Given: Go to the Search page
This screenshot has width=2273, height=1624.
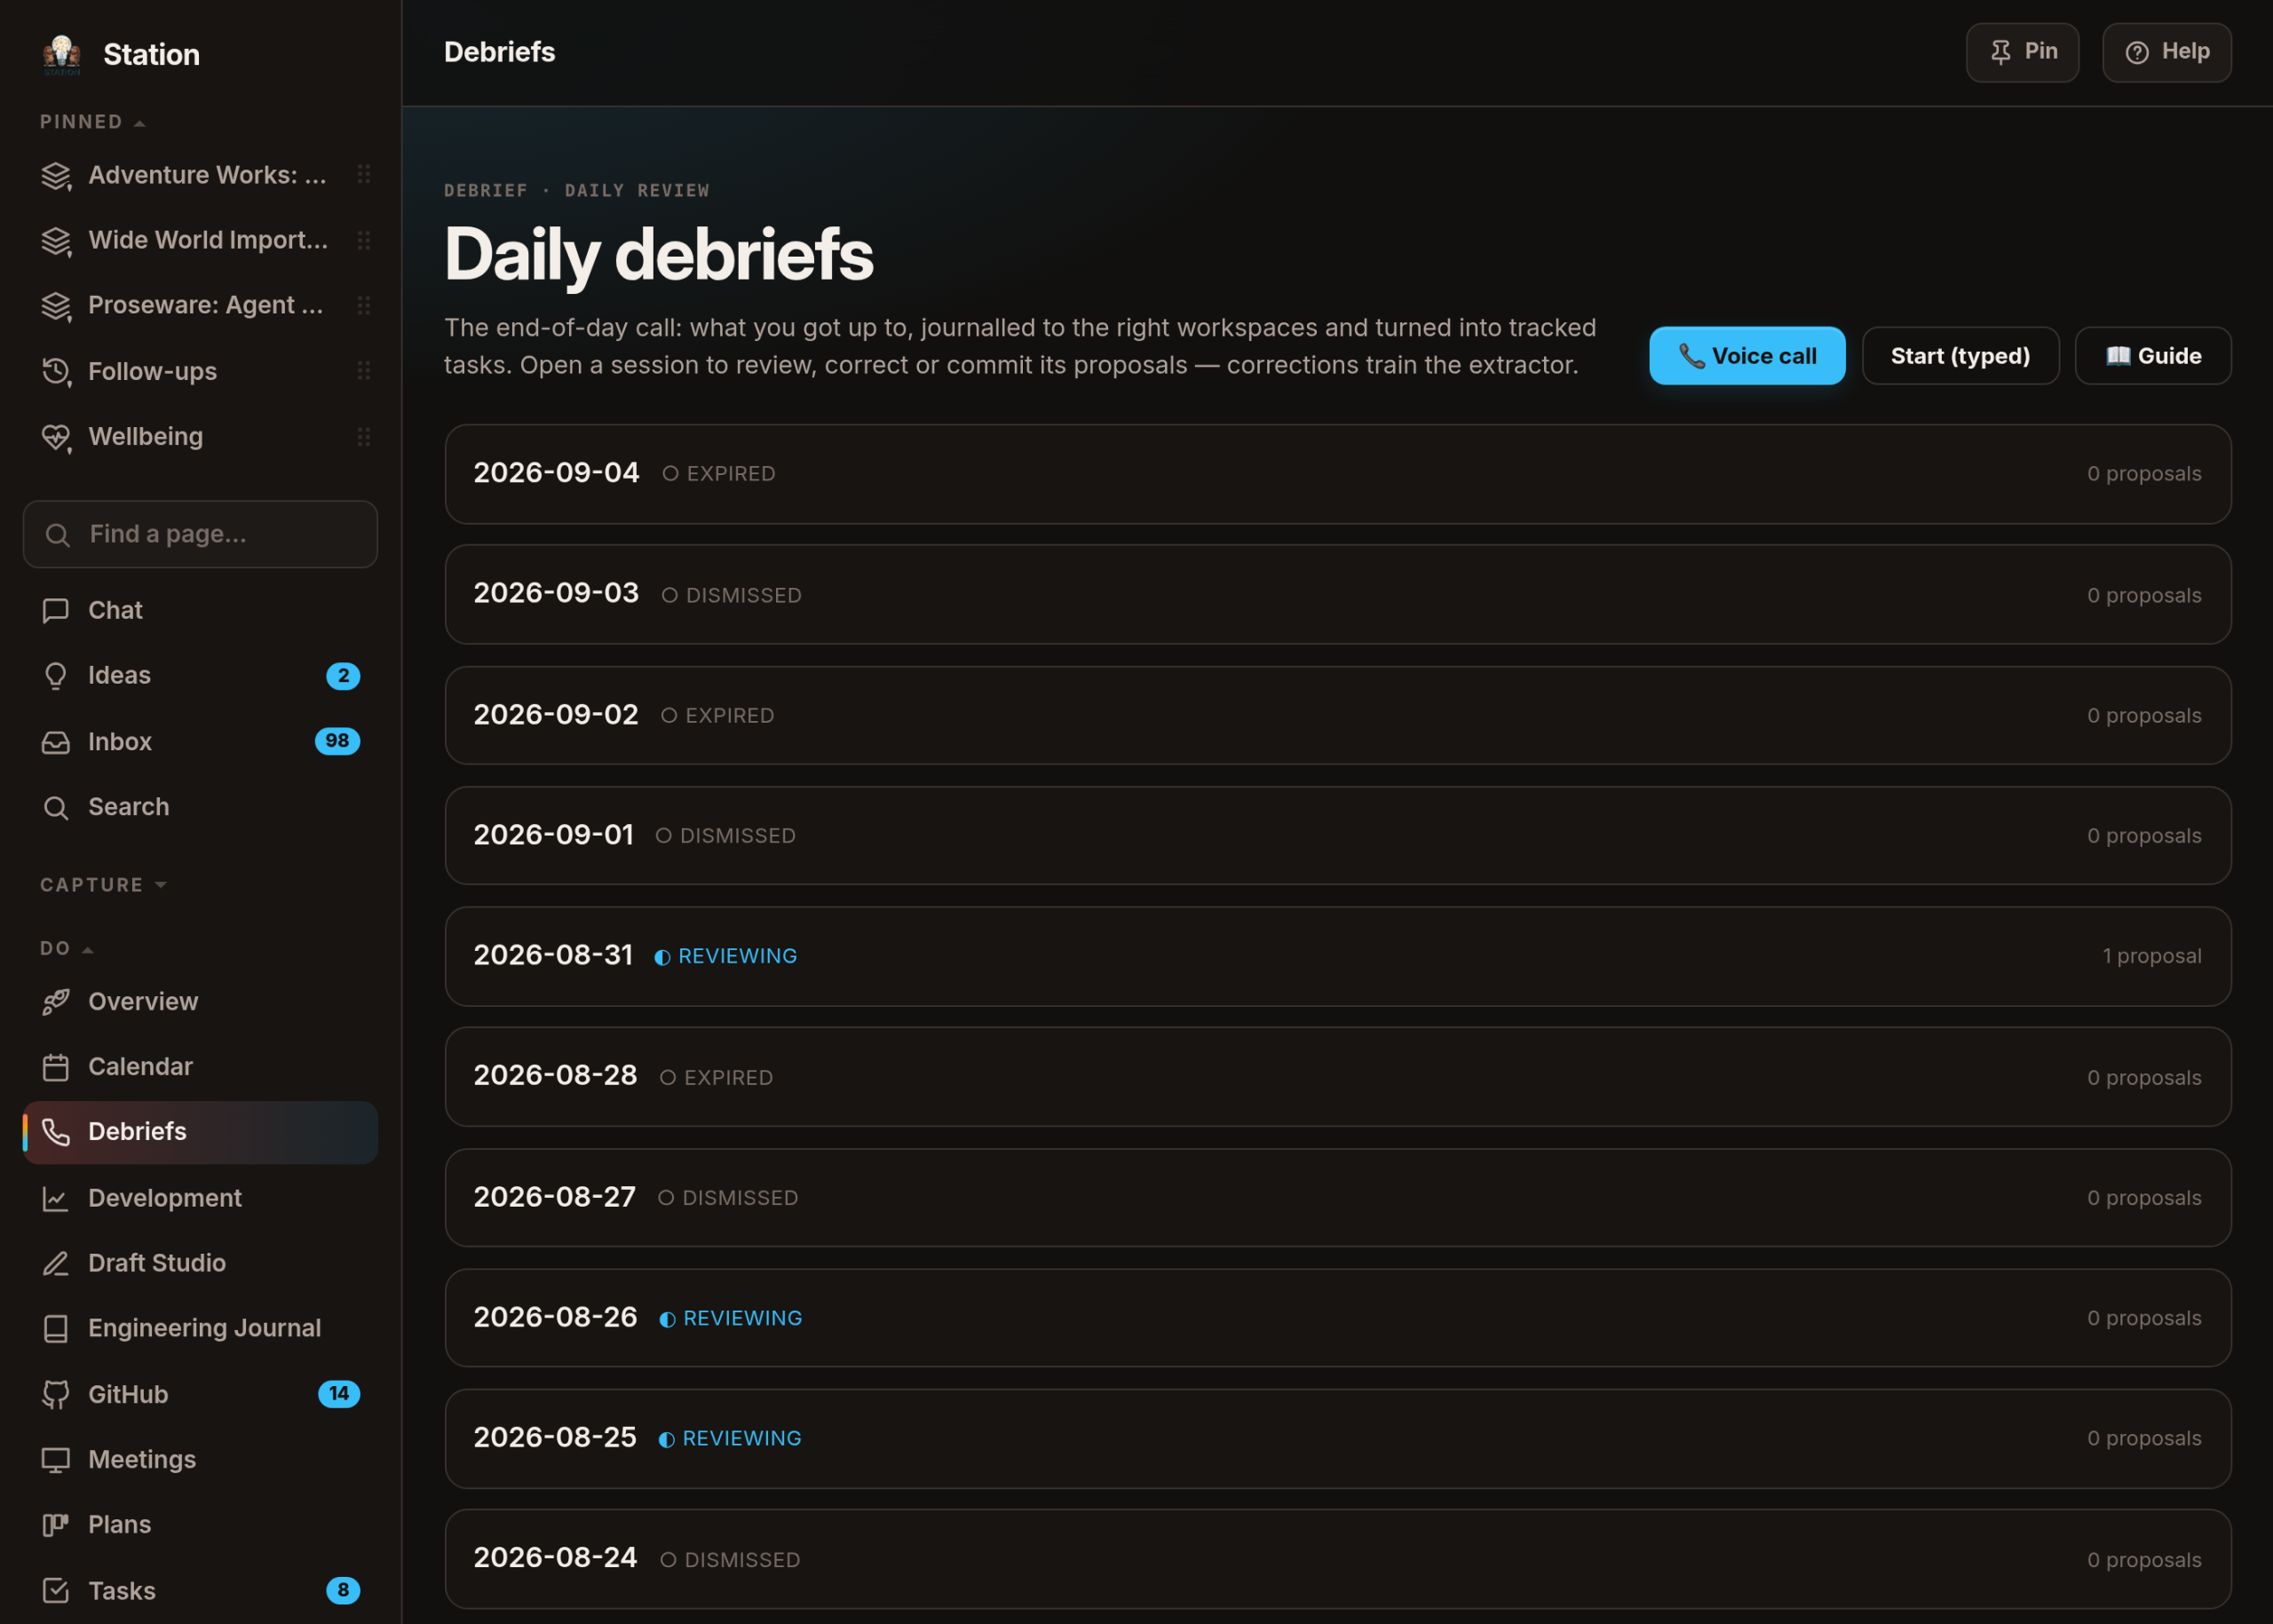Looking at the screenshot, I should pyautogui.click(x=200, y=807).
